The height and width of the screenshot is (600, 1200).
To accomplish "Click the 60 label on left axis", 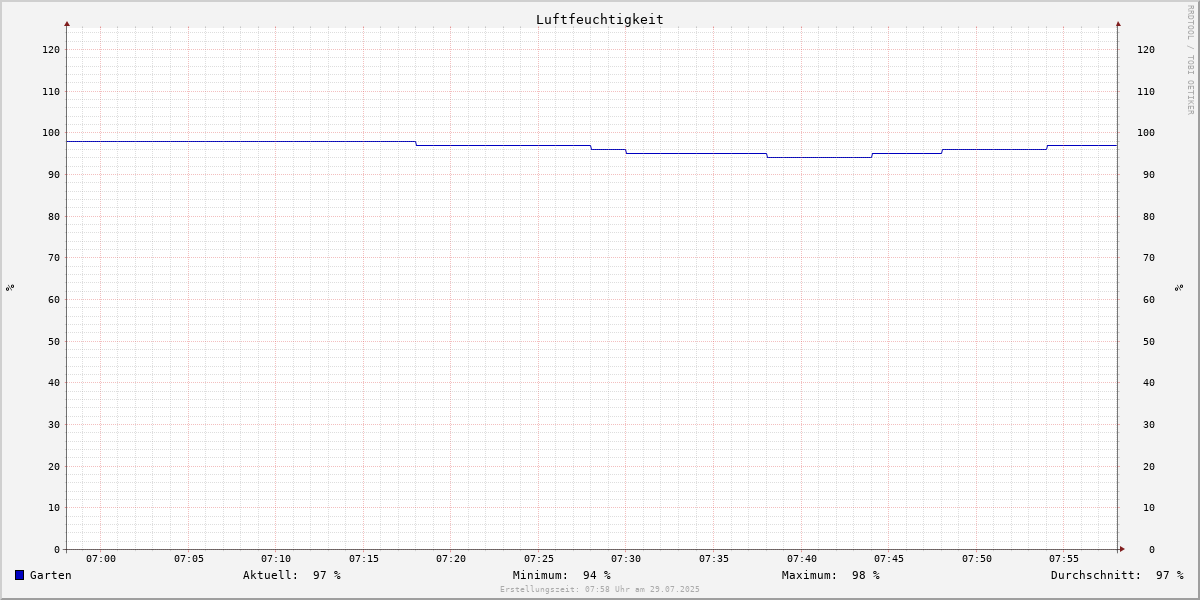I will [x=54, y=300].
